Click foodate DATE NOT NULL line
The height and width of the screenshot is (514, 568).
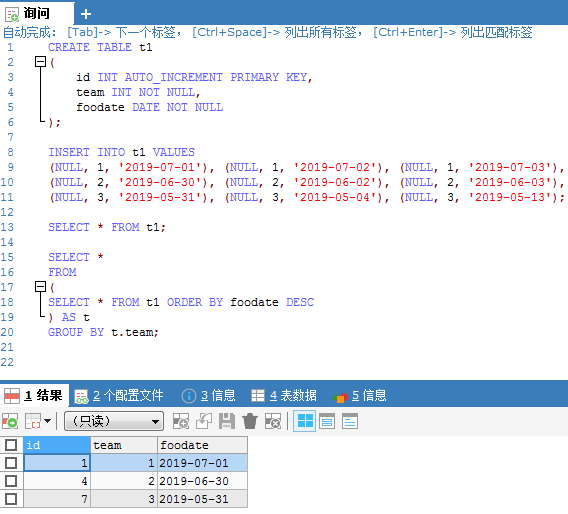tap(149, 107)
